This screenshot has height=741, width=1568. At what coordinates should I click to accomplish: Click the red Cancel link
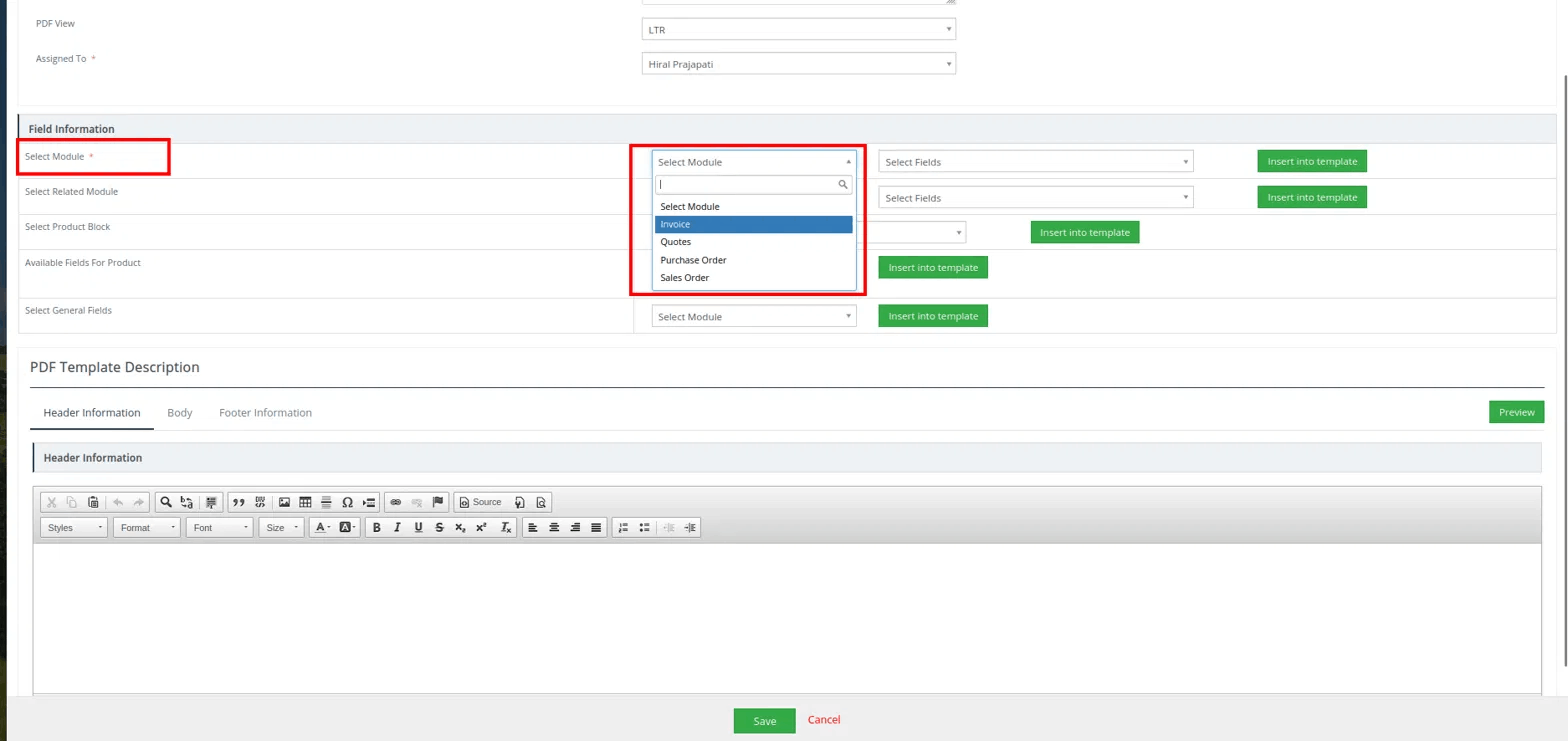pos(824,720)
